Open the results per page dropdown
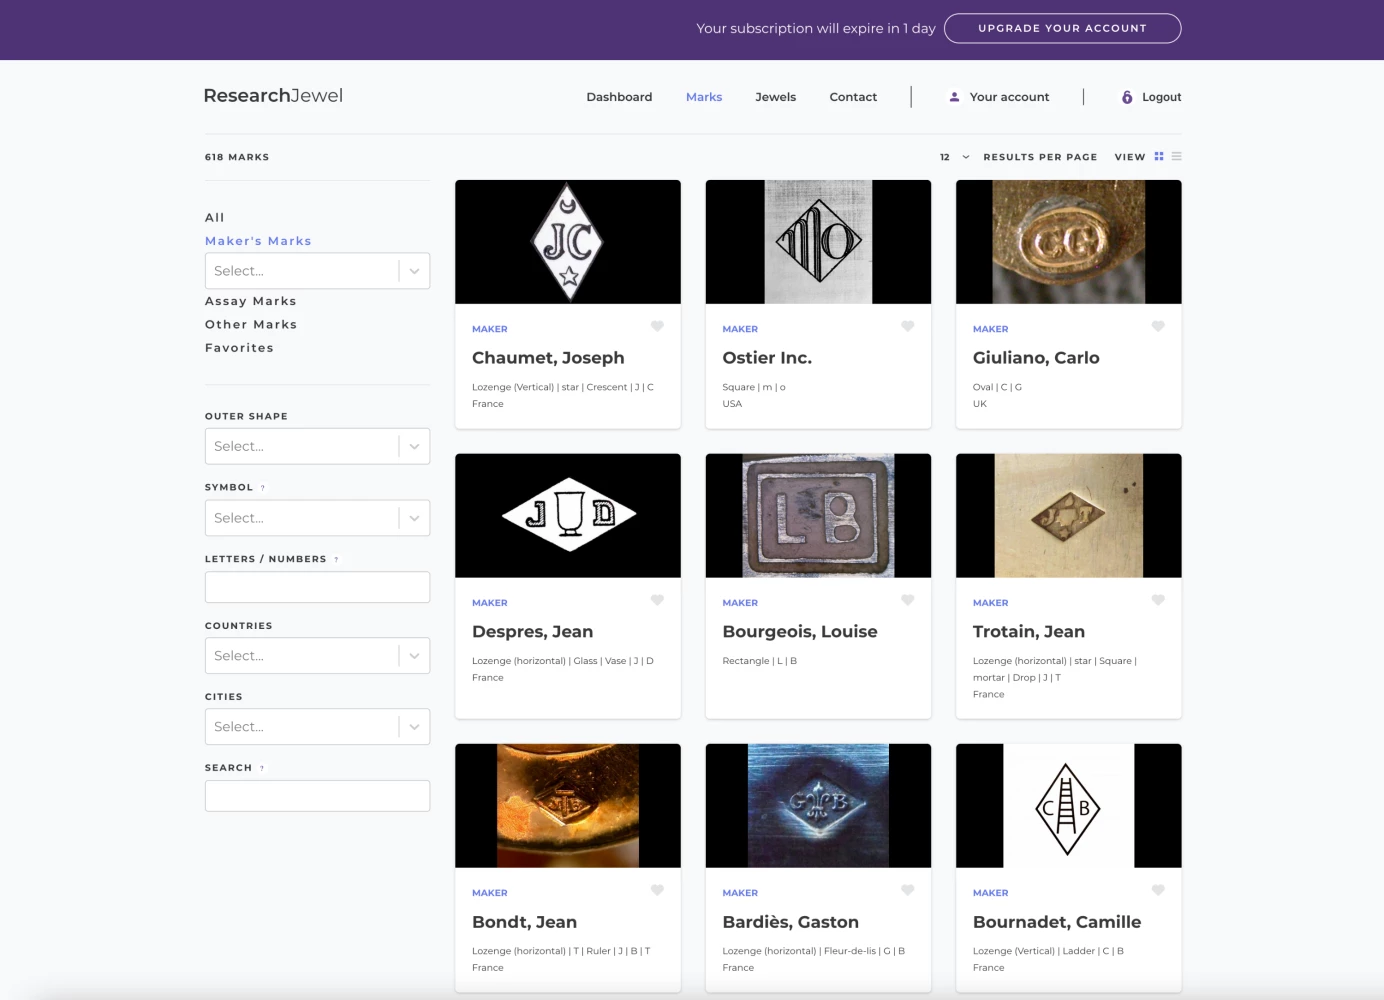Image resolution: width=1384 pixels, height=1000 pixels. click(x=955, y=157)
